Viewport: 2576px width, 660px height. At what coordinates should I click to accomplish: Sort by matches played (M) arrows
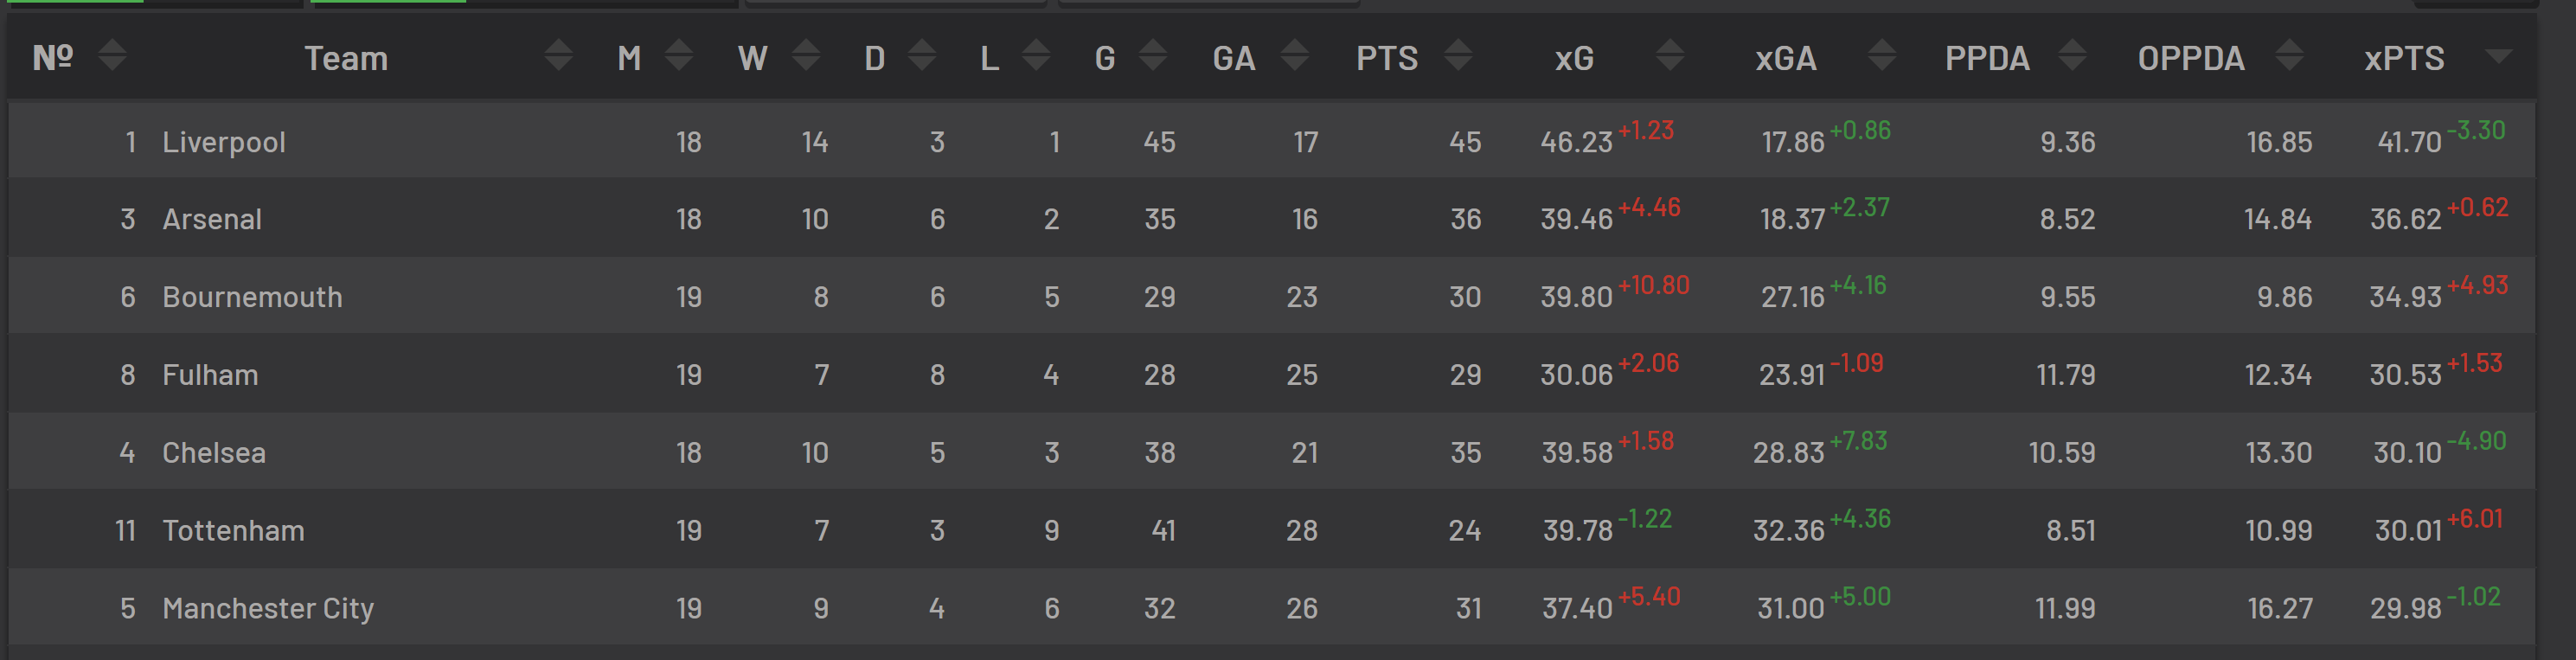[x=679, y=55]
